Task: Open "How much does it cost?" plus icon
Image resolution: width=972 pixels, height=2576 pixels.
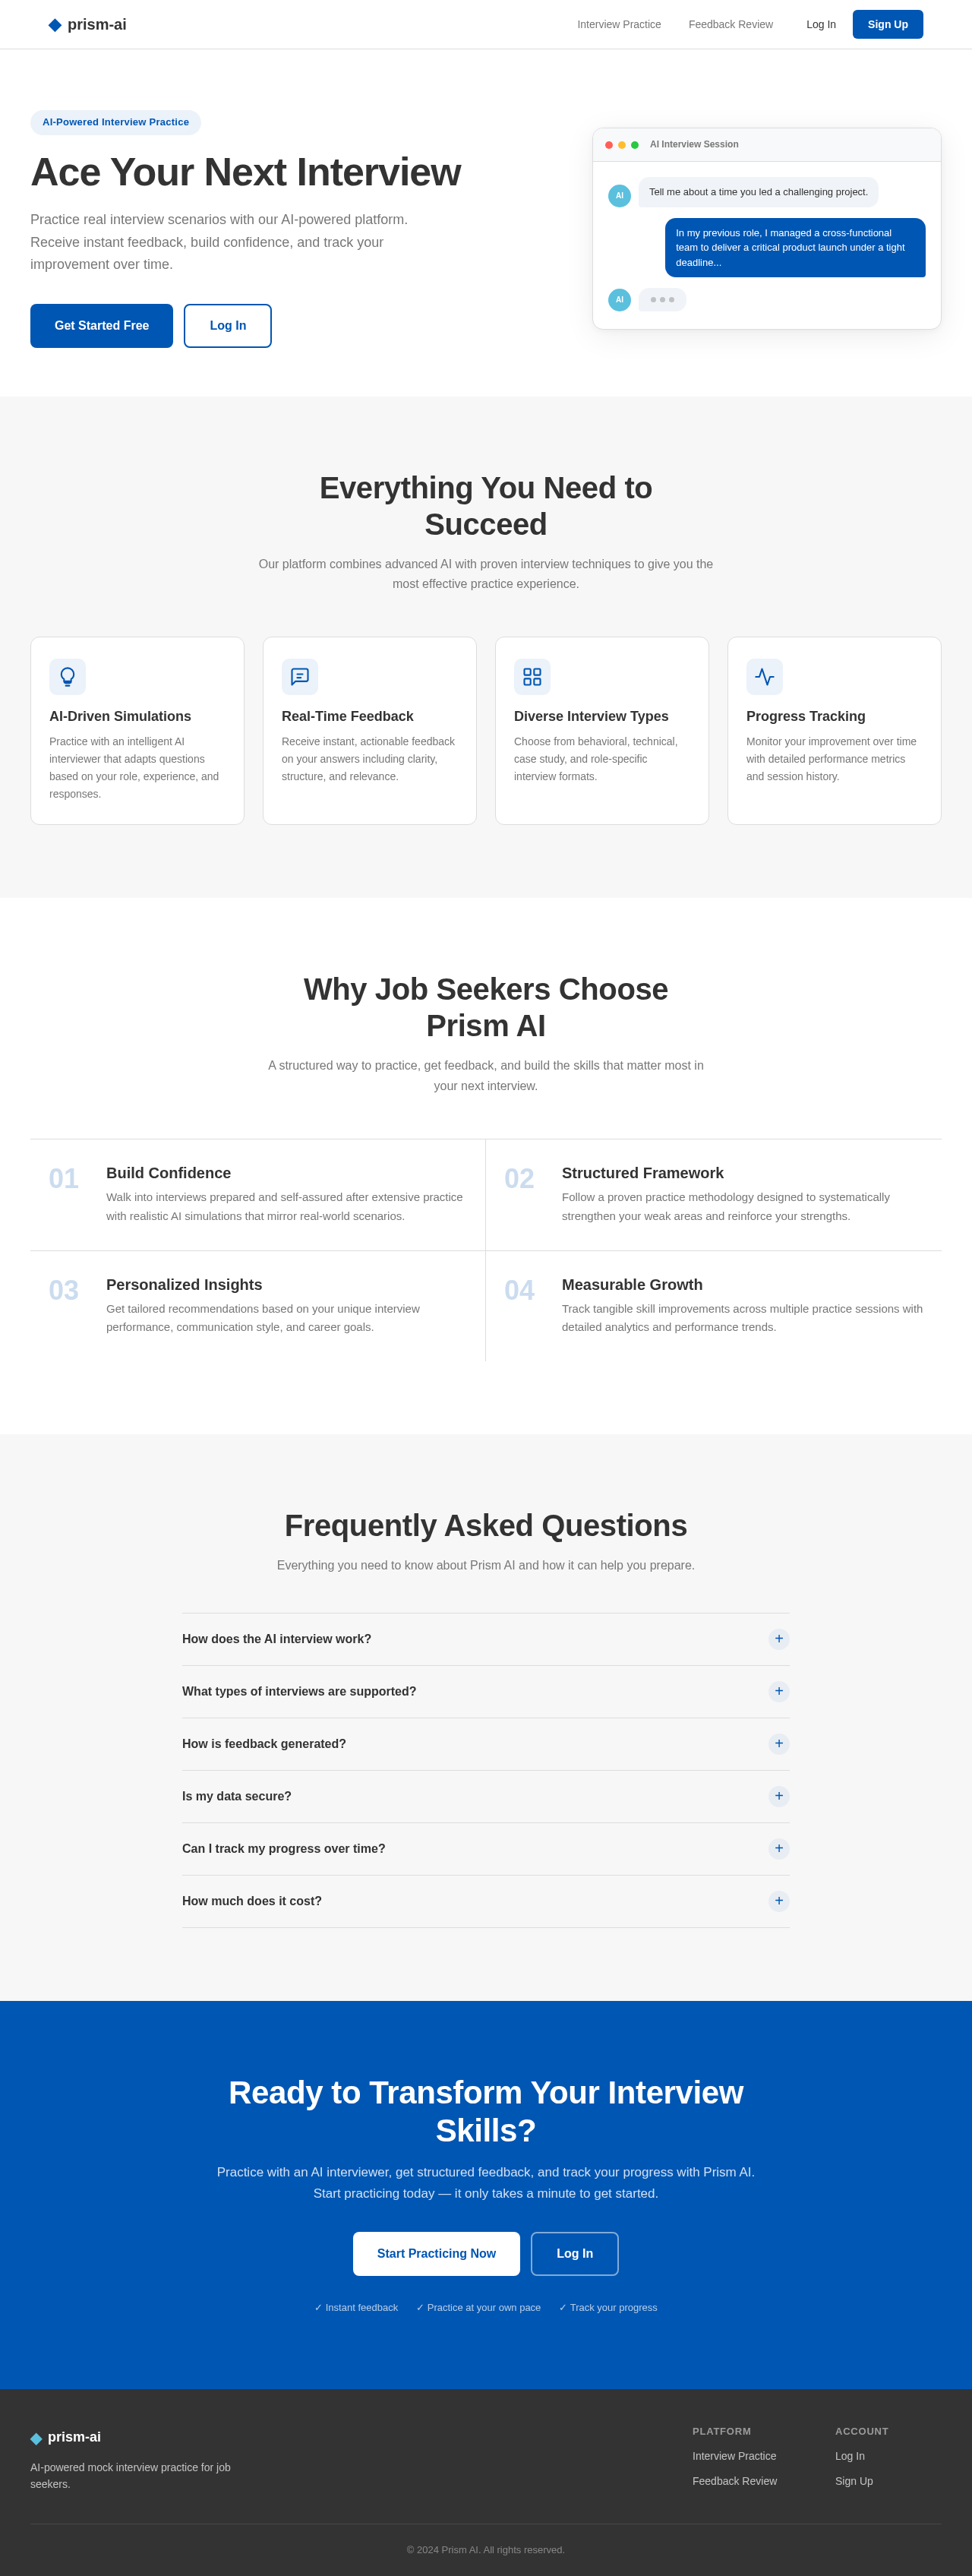Action: (779, 1901)
